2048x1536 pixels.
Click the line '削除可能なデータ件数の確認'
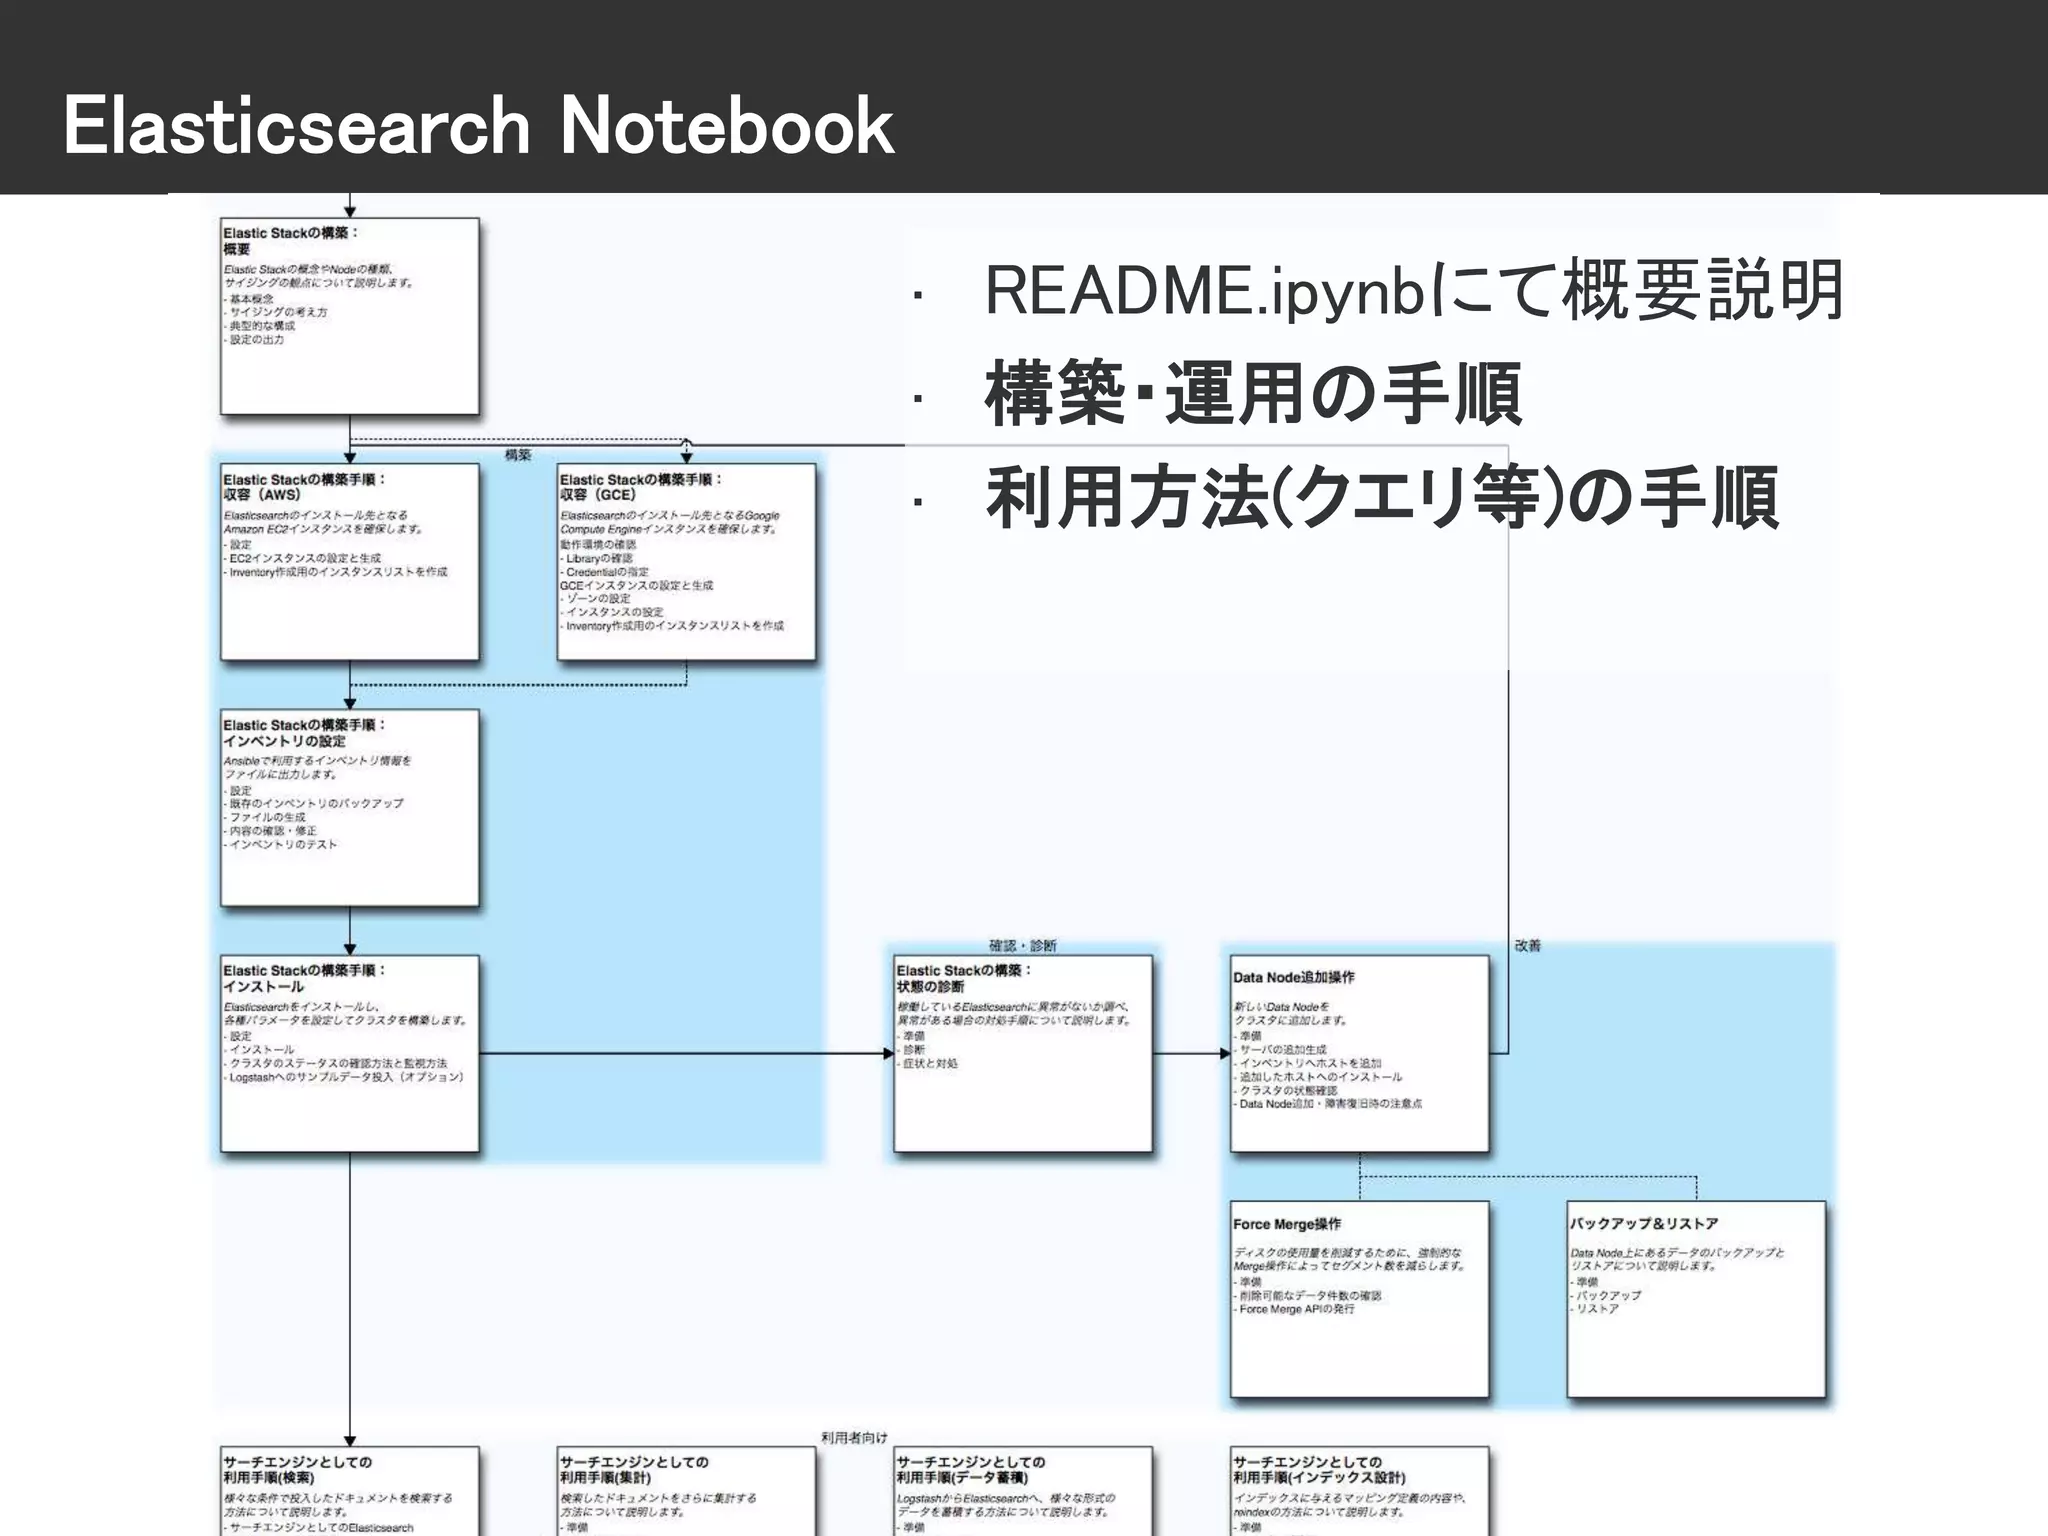(1308, 1295)
